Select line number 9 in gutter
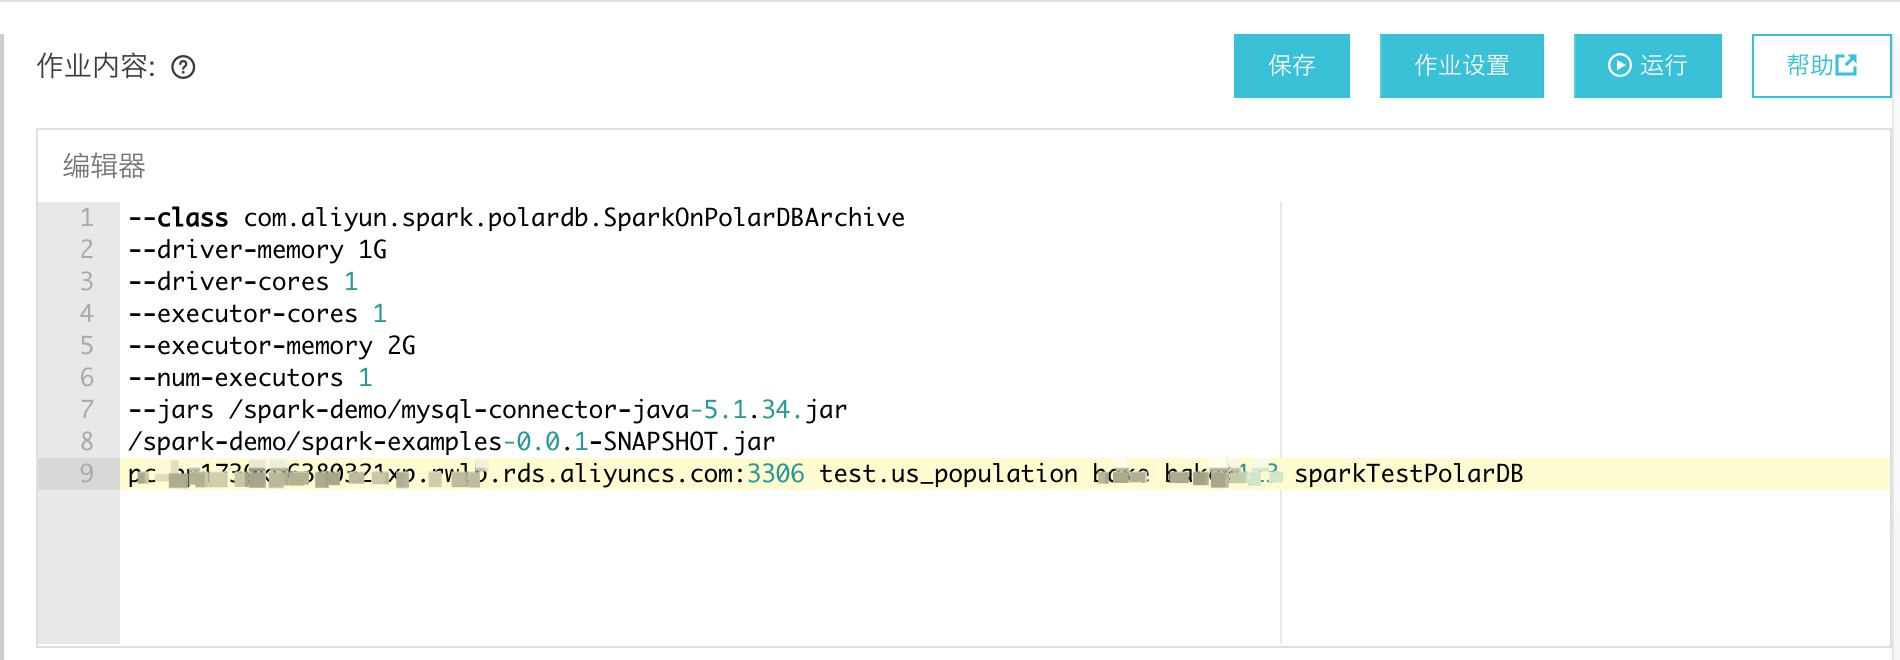 (87, 474)
